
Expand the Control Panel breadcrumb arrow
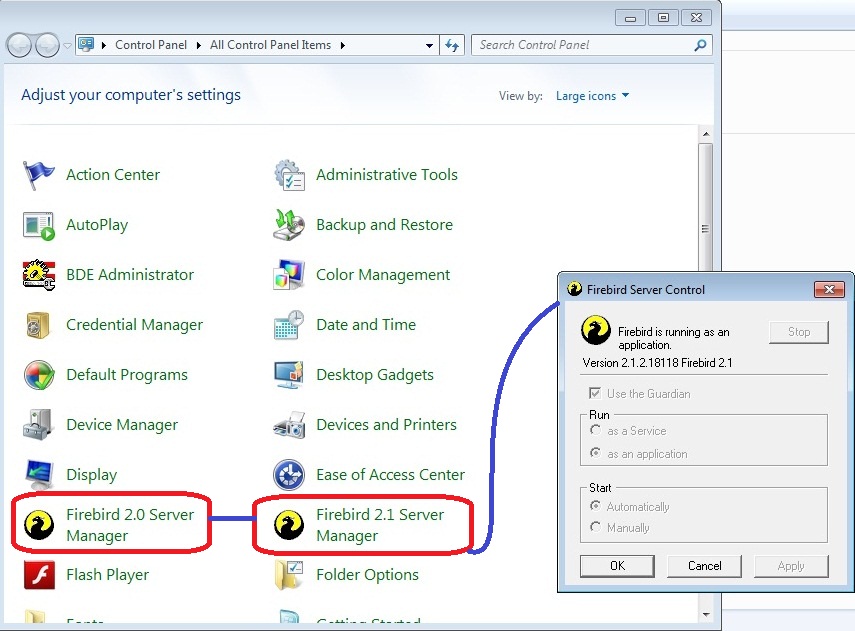(x=199, y=45)
